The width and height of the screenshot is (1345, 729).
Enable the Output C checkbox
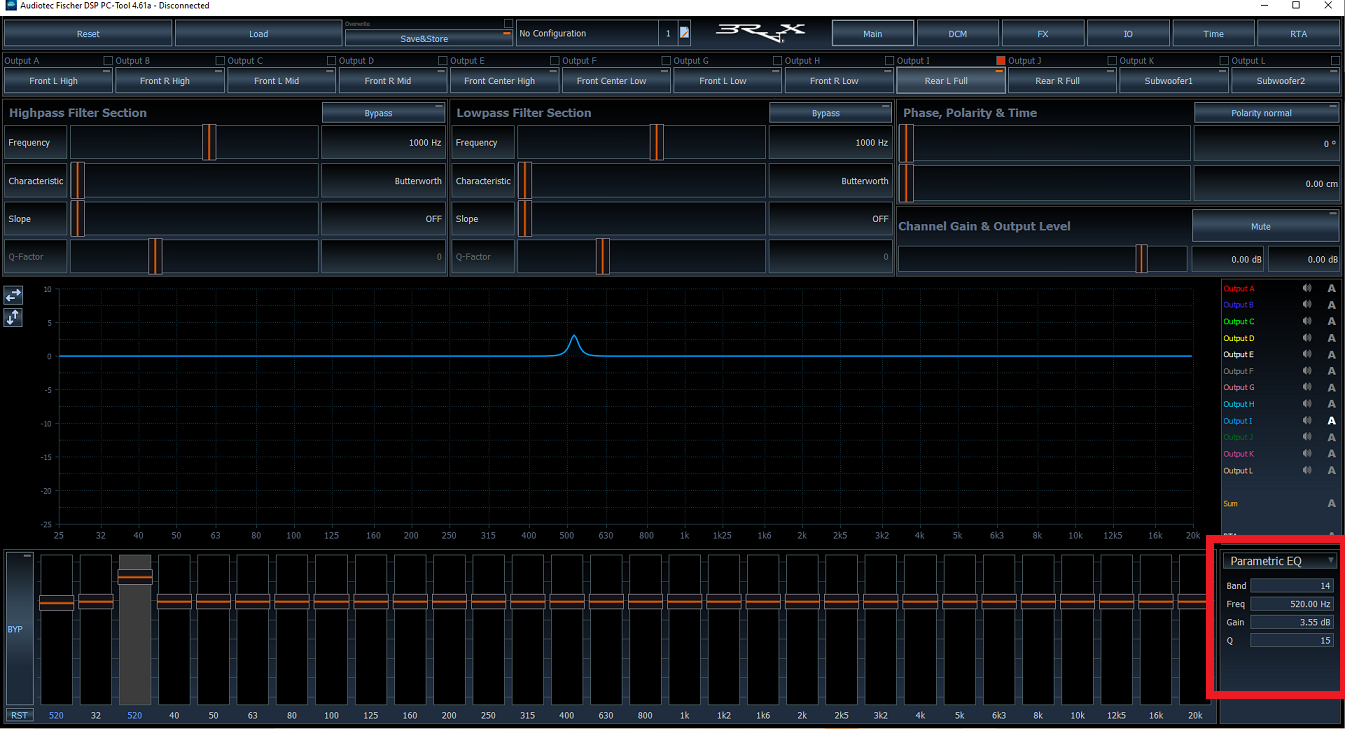(332, 61)
